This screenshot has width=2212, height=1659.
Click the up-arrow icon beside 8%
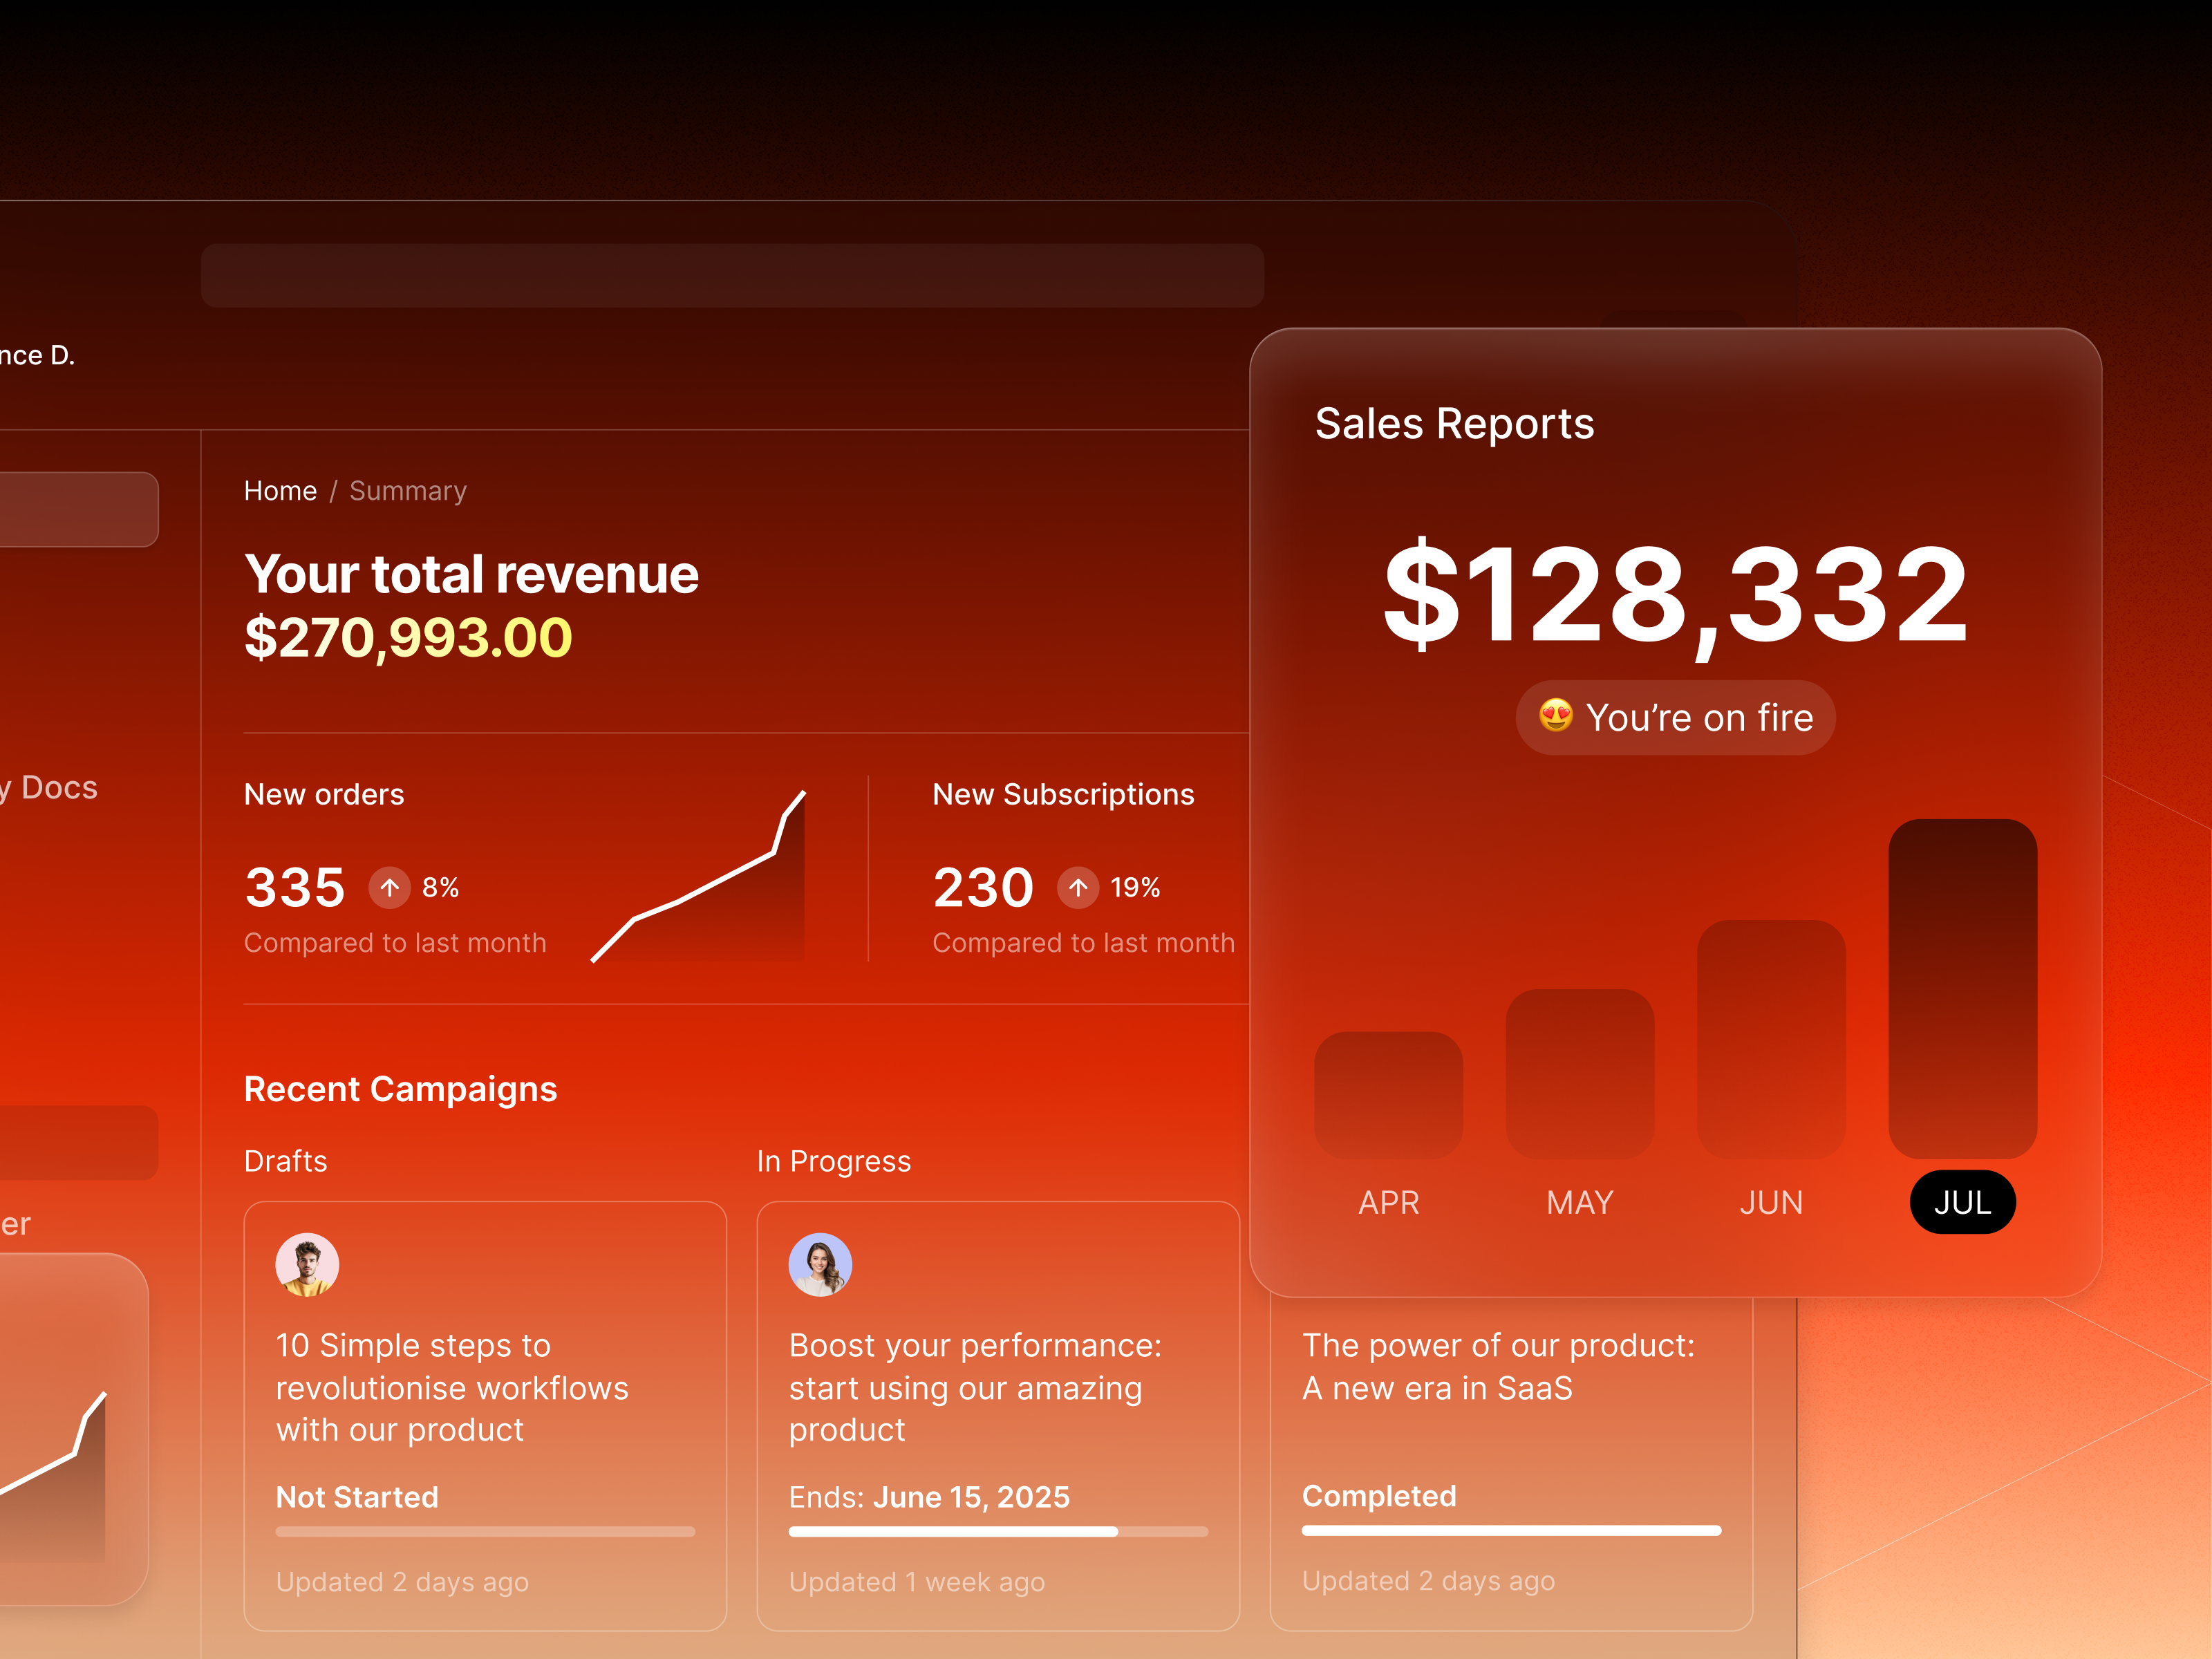pyautogui.click(x=389, y=887)
